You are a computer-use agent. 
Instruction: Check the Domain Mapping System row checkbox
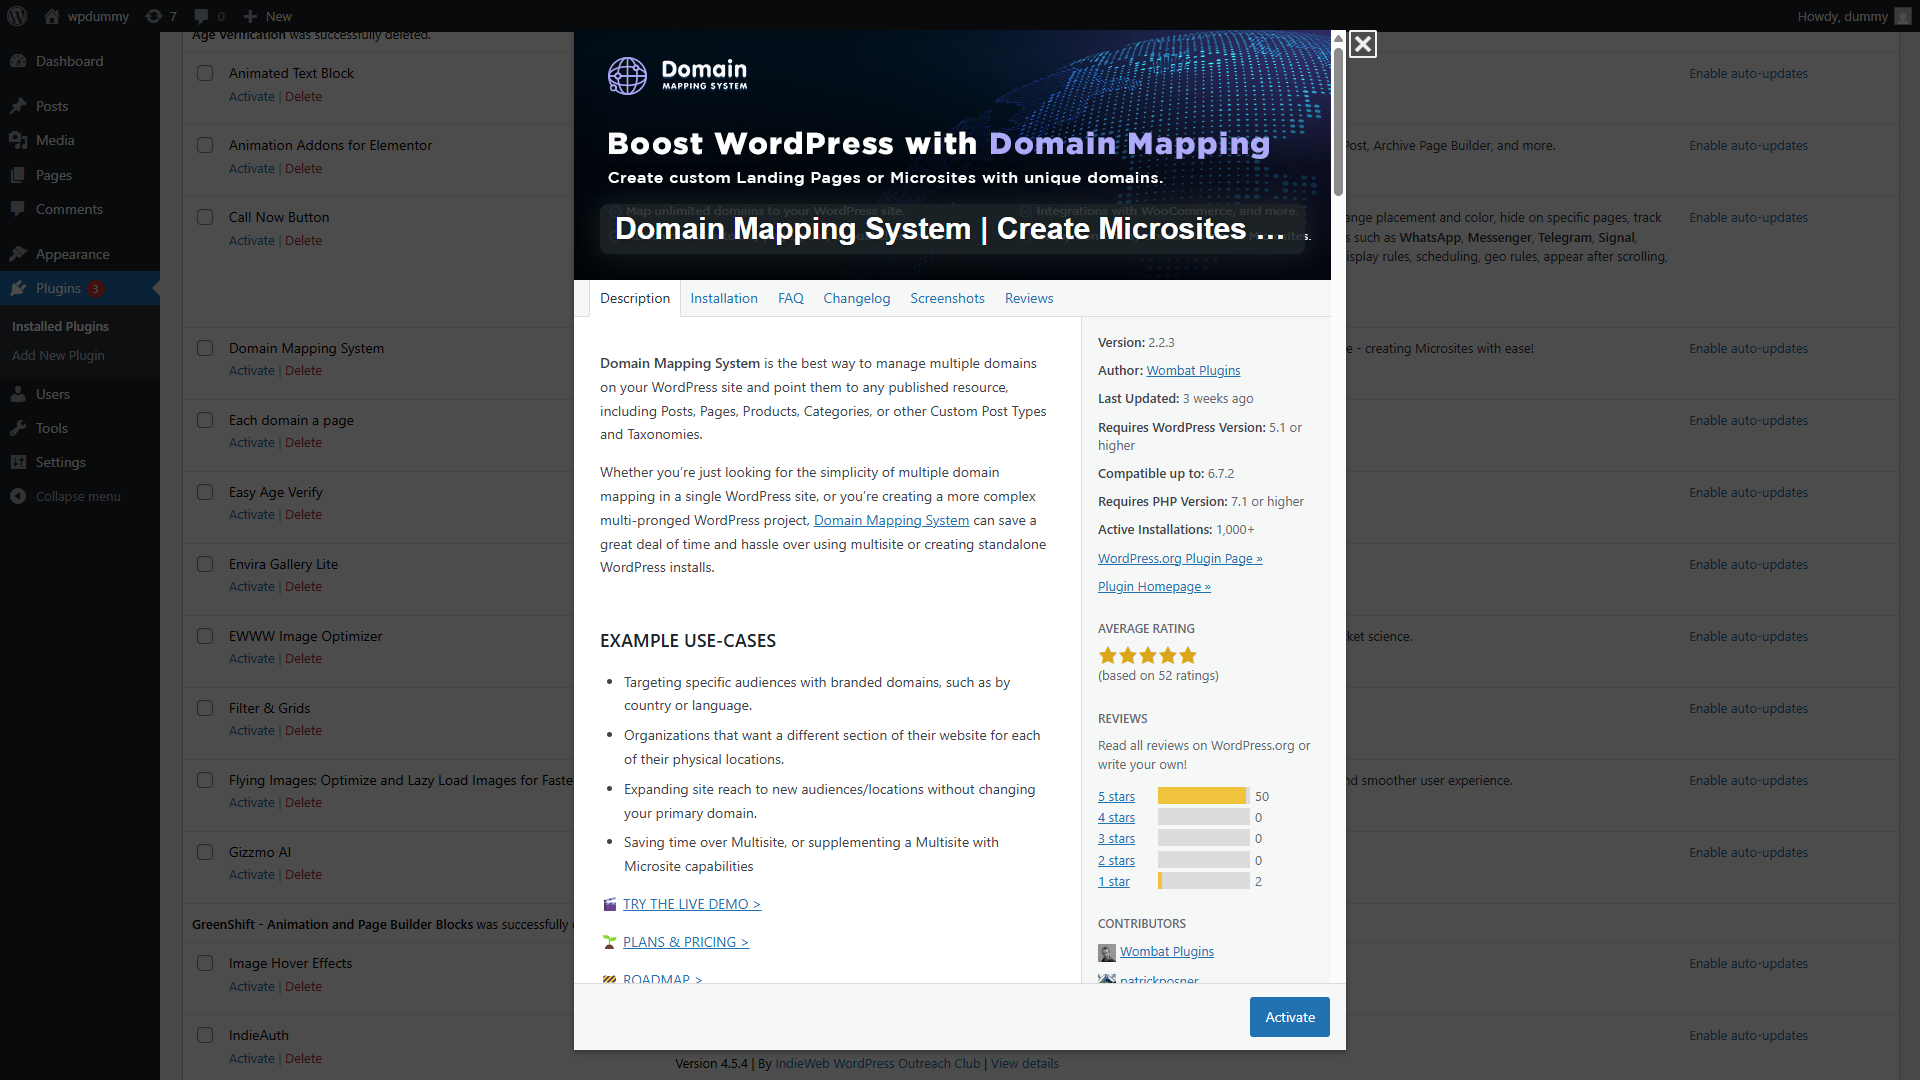pyautogui.click(x=205, y=348)
